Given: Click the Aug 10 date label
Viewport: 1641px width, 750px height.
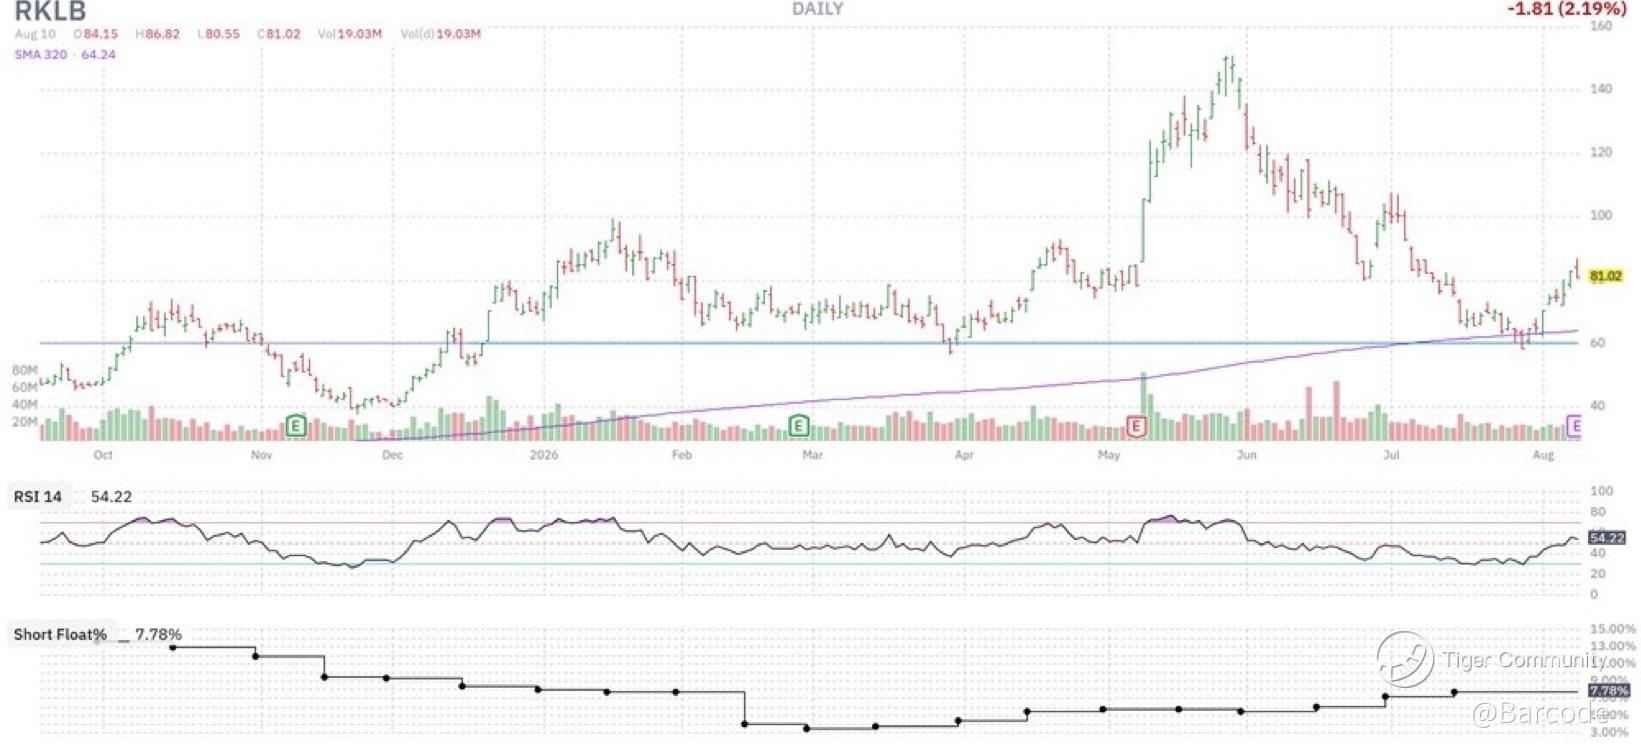Looking at the screenshot, I should (35, 34).
